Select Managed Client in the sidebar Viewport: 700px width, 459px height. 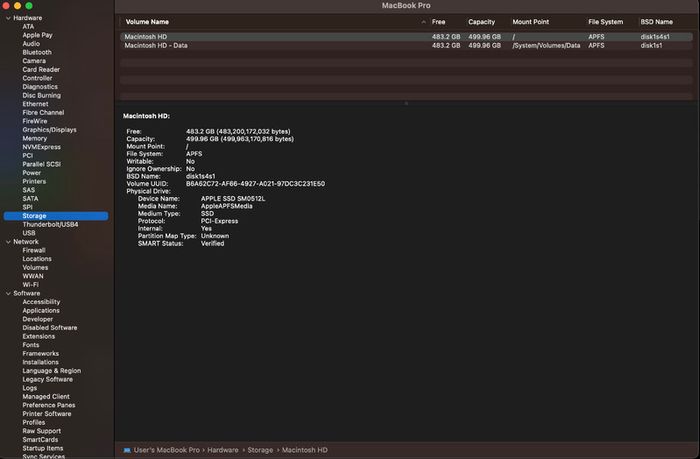pyautogui.click(x=46, y=396)
